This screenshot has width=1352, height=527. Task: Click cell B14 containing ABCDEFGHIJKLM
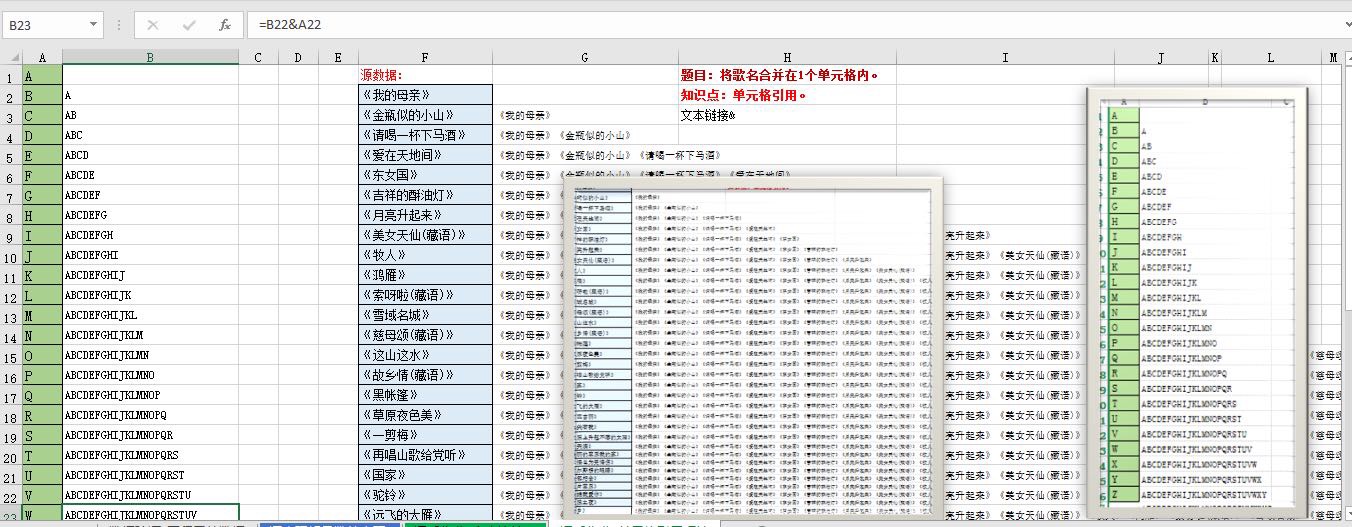tap(150, 335)
